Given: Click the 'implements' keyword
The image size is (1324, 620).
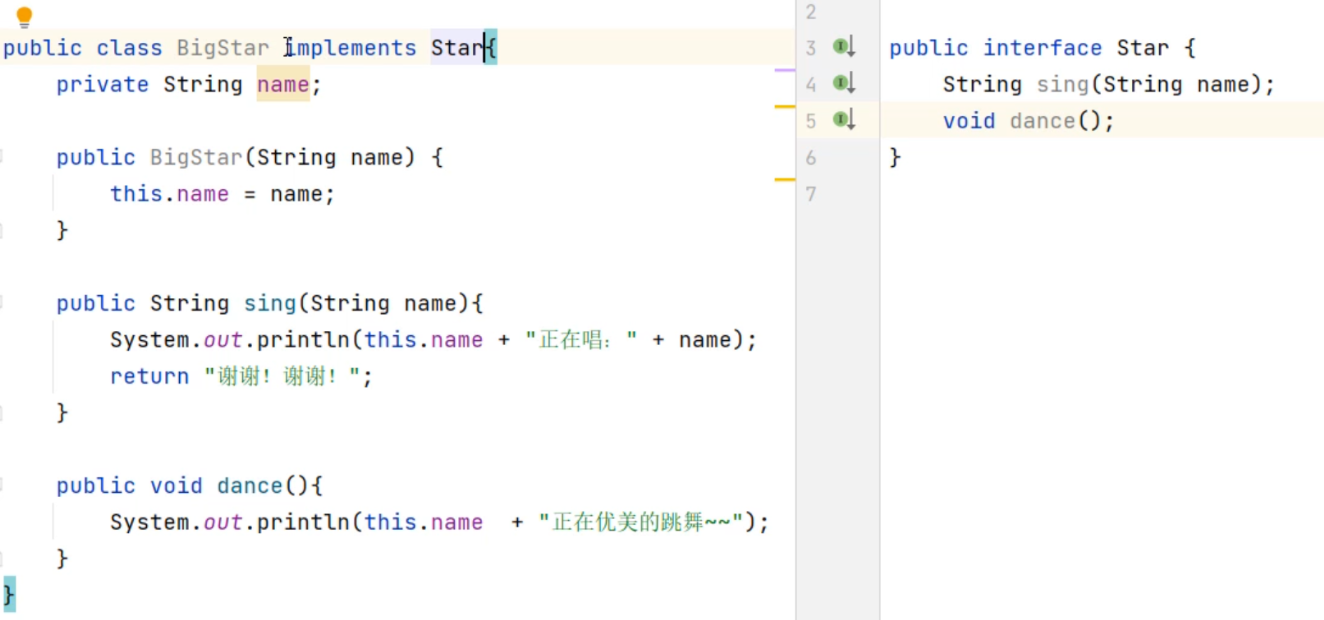Looking at the screenshot, I should coord(350,48).
